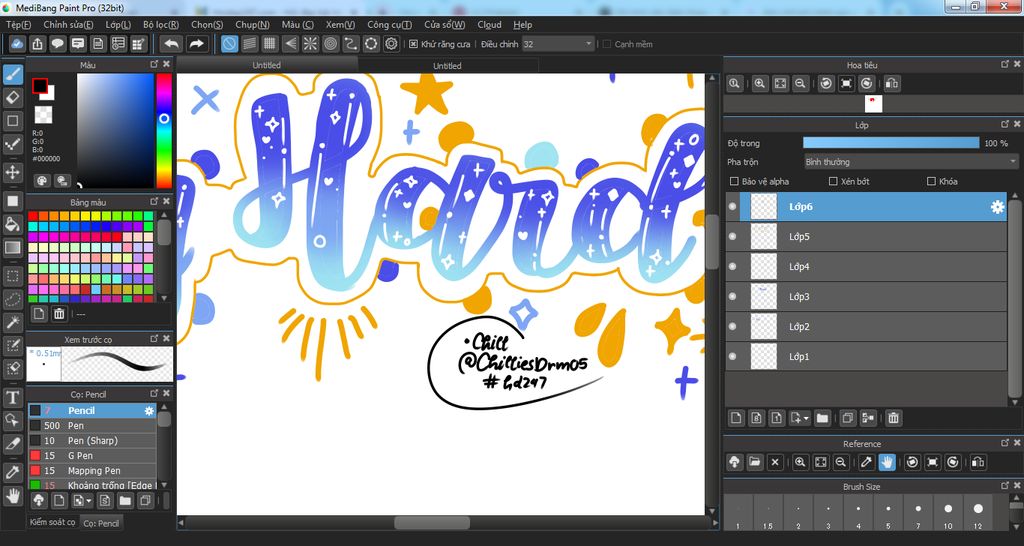
Task: Click the transparent color swatch
Action: tap(43, 114)
